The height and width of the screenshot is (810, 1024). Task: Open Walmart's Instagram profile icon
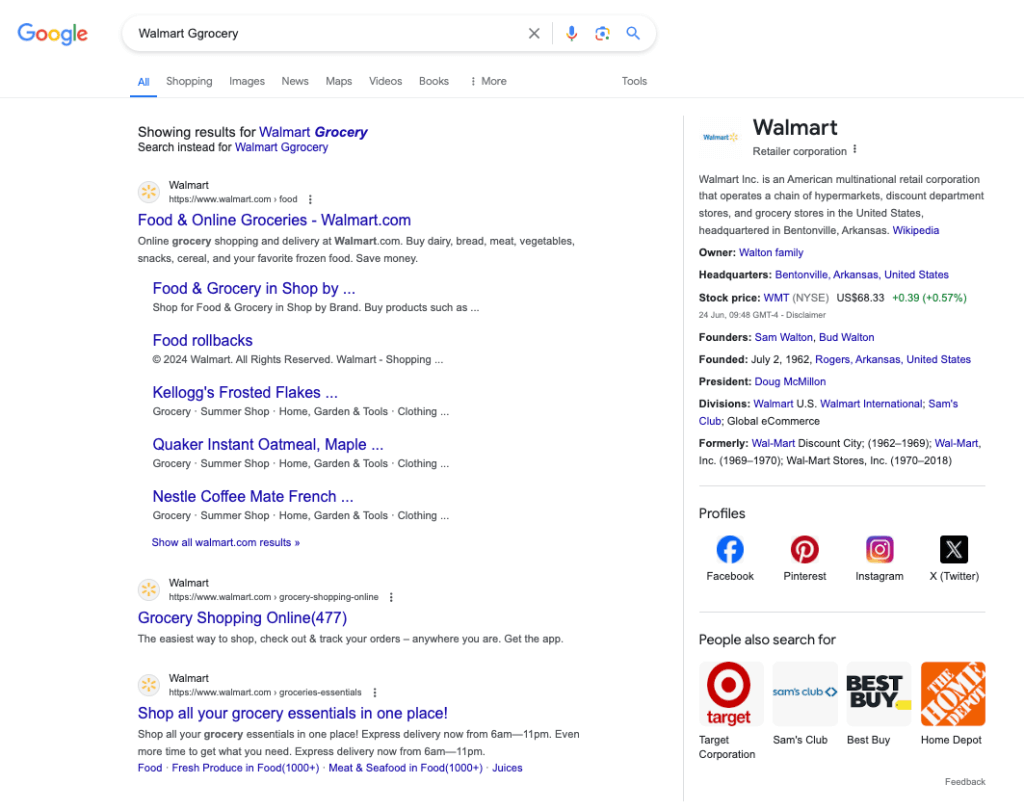pos(879,549)
